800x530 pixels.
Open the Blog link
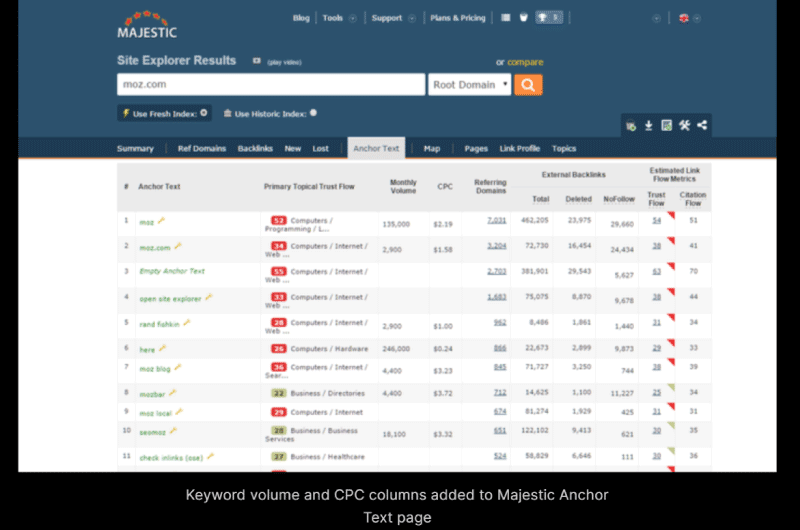(x=301, y=18)
